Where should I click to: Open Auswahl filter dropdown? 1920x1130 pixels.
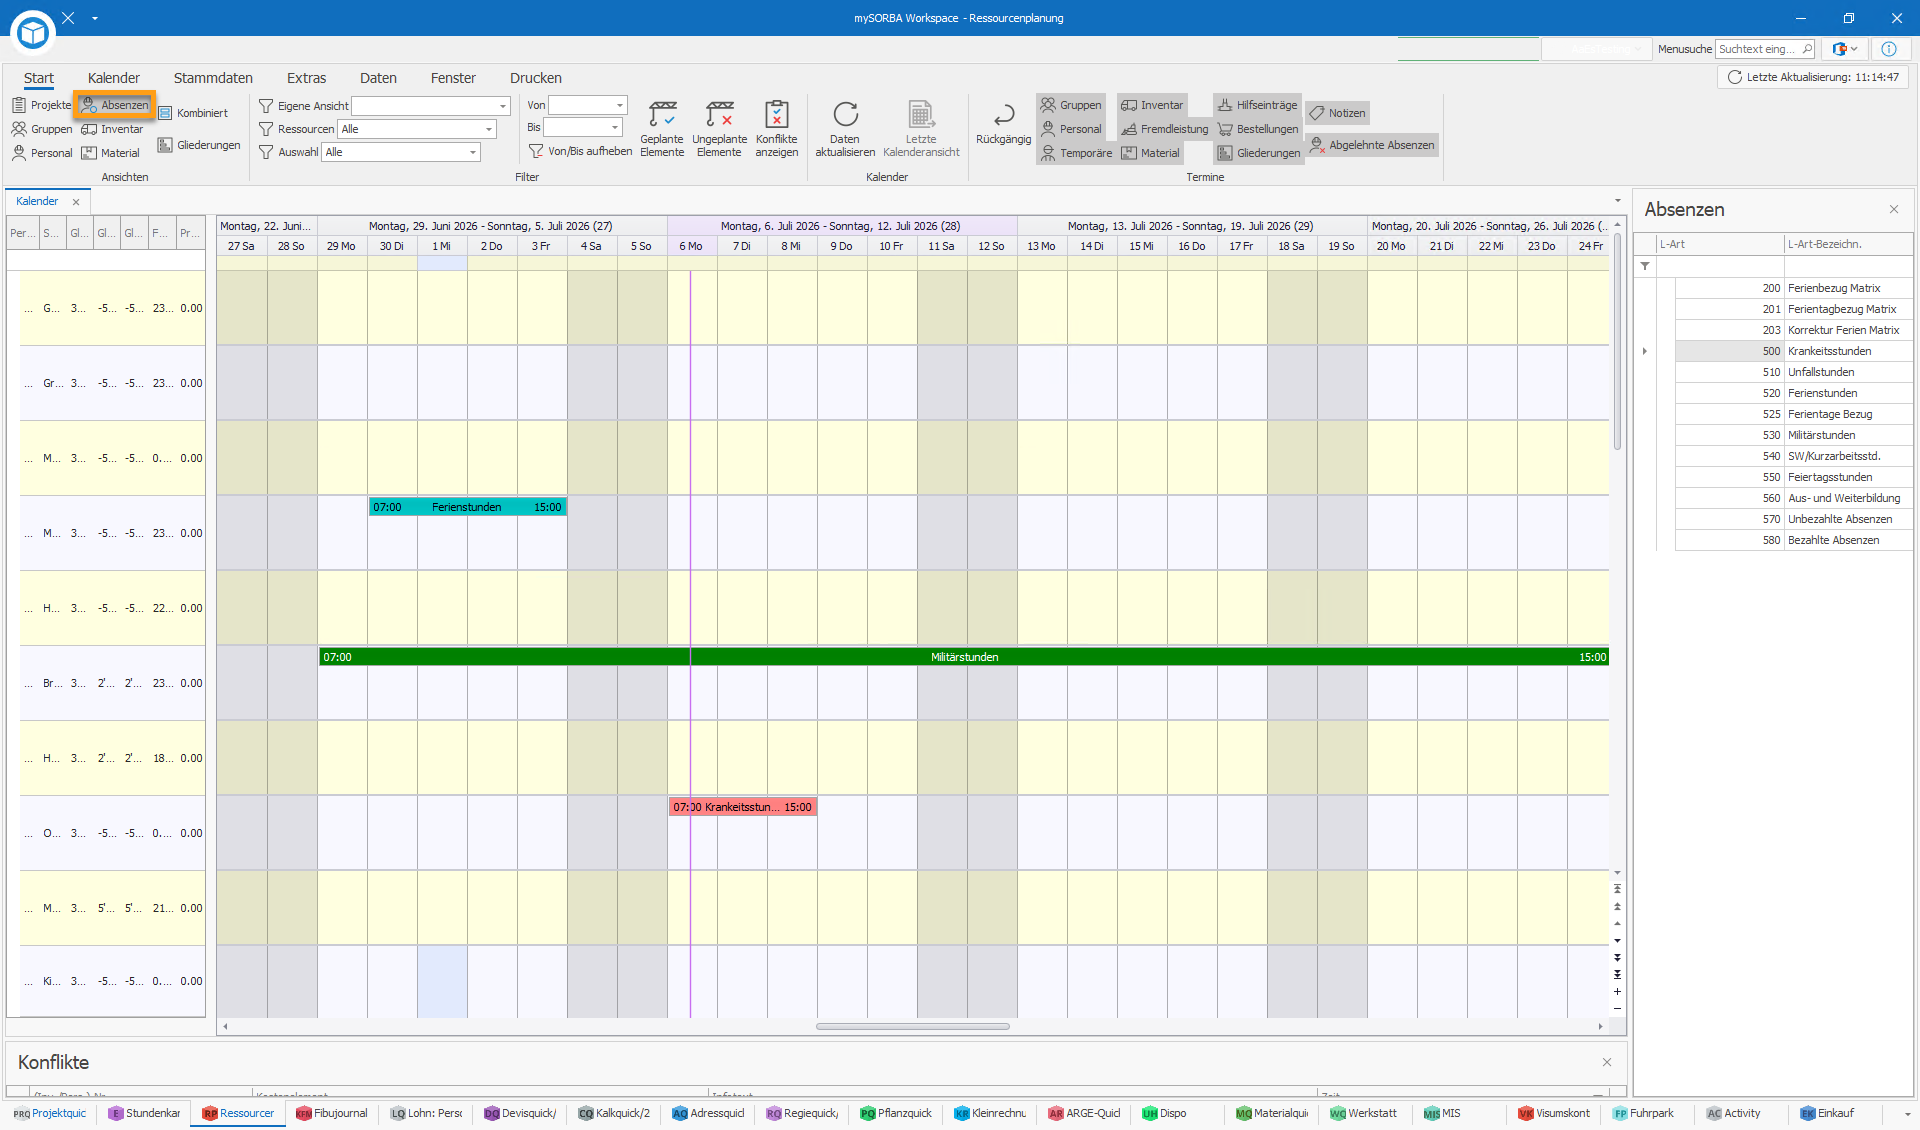click(x=473, y=152)
